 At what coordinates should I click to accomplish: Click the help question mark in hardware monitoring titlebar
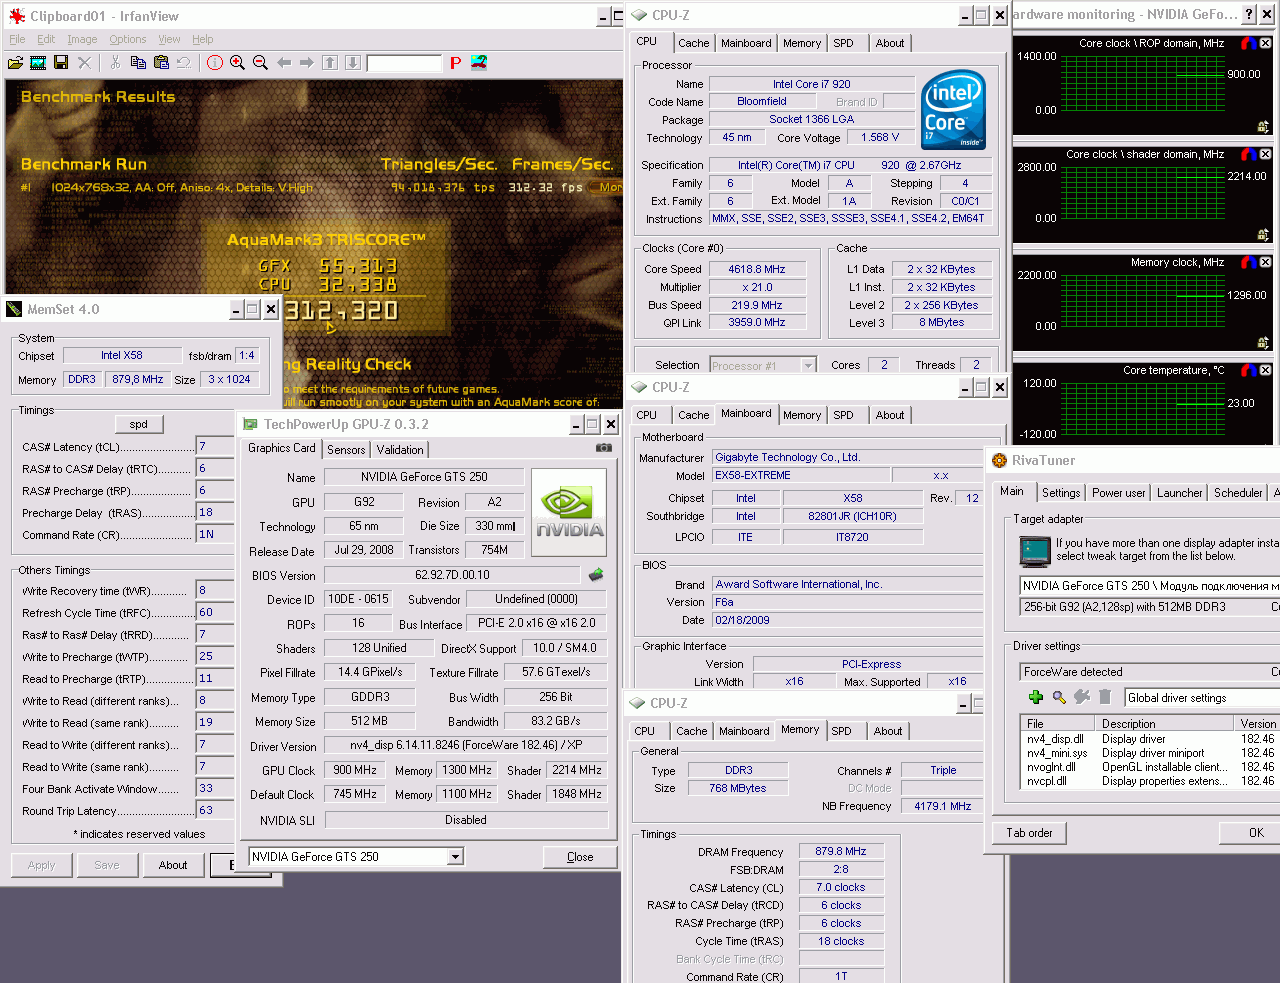click(x=1249, y=14)
